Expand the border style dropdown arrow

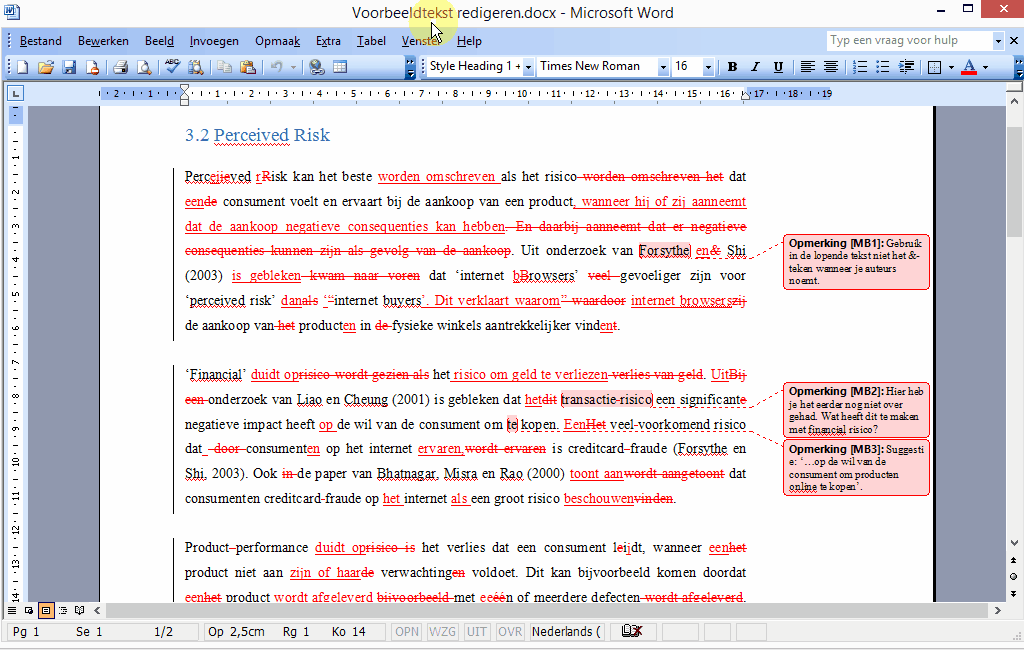[x=951, y=67]
